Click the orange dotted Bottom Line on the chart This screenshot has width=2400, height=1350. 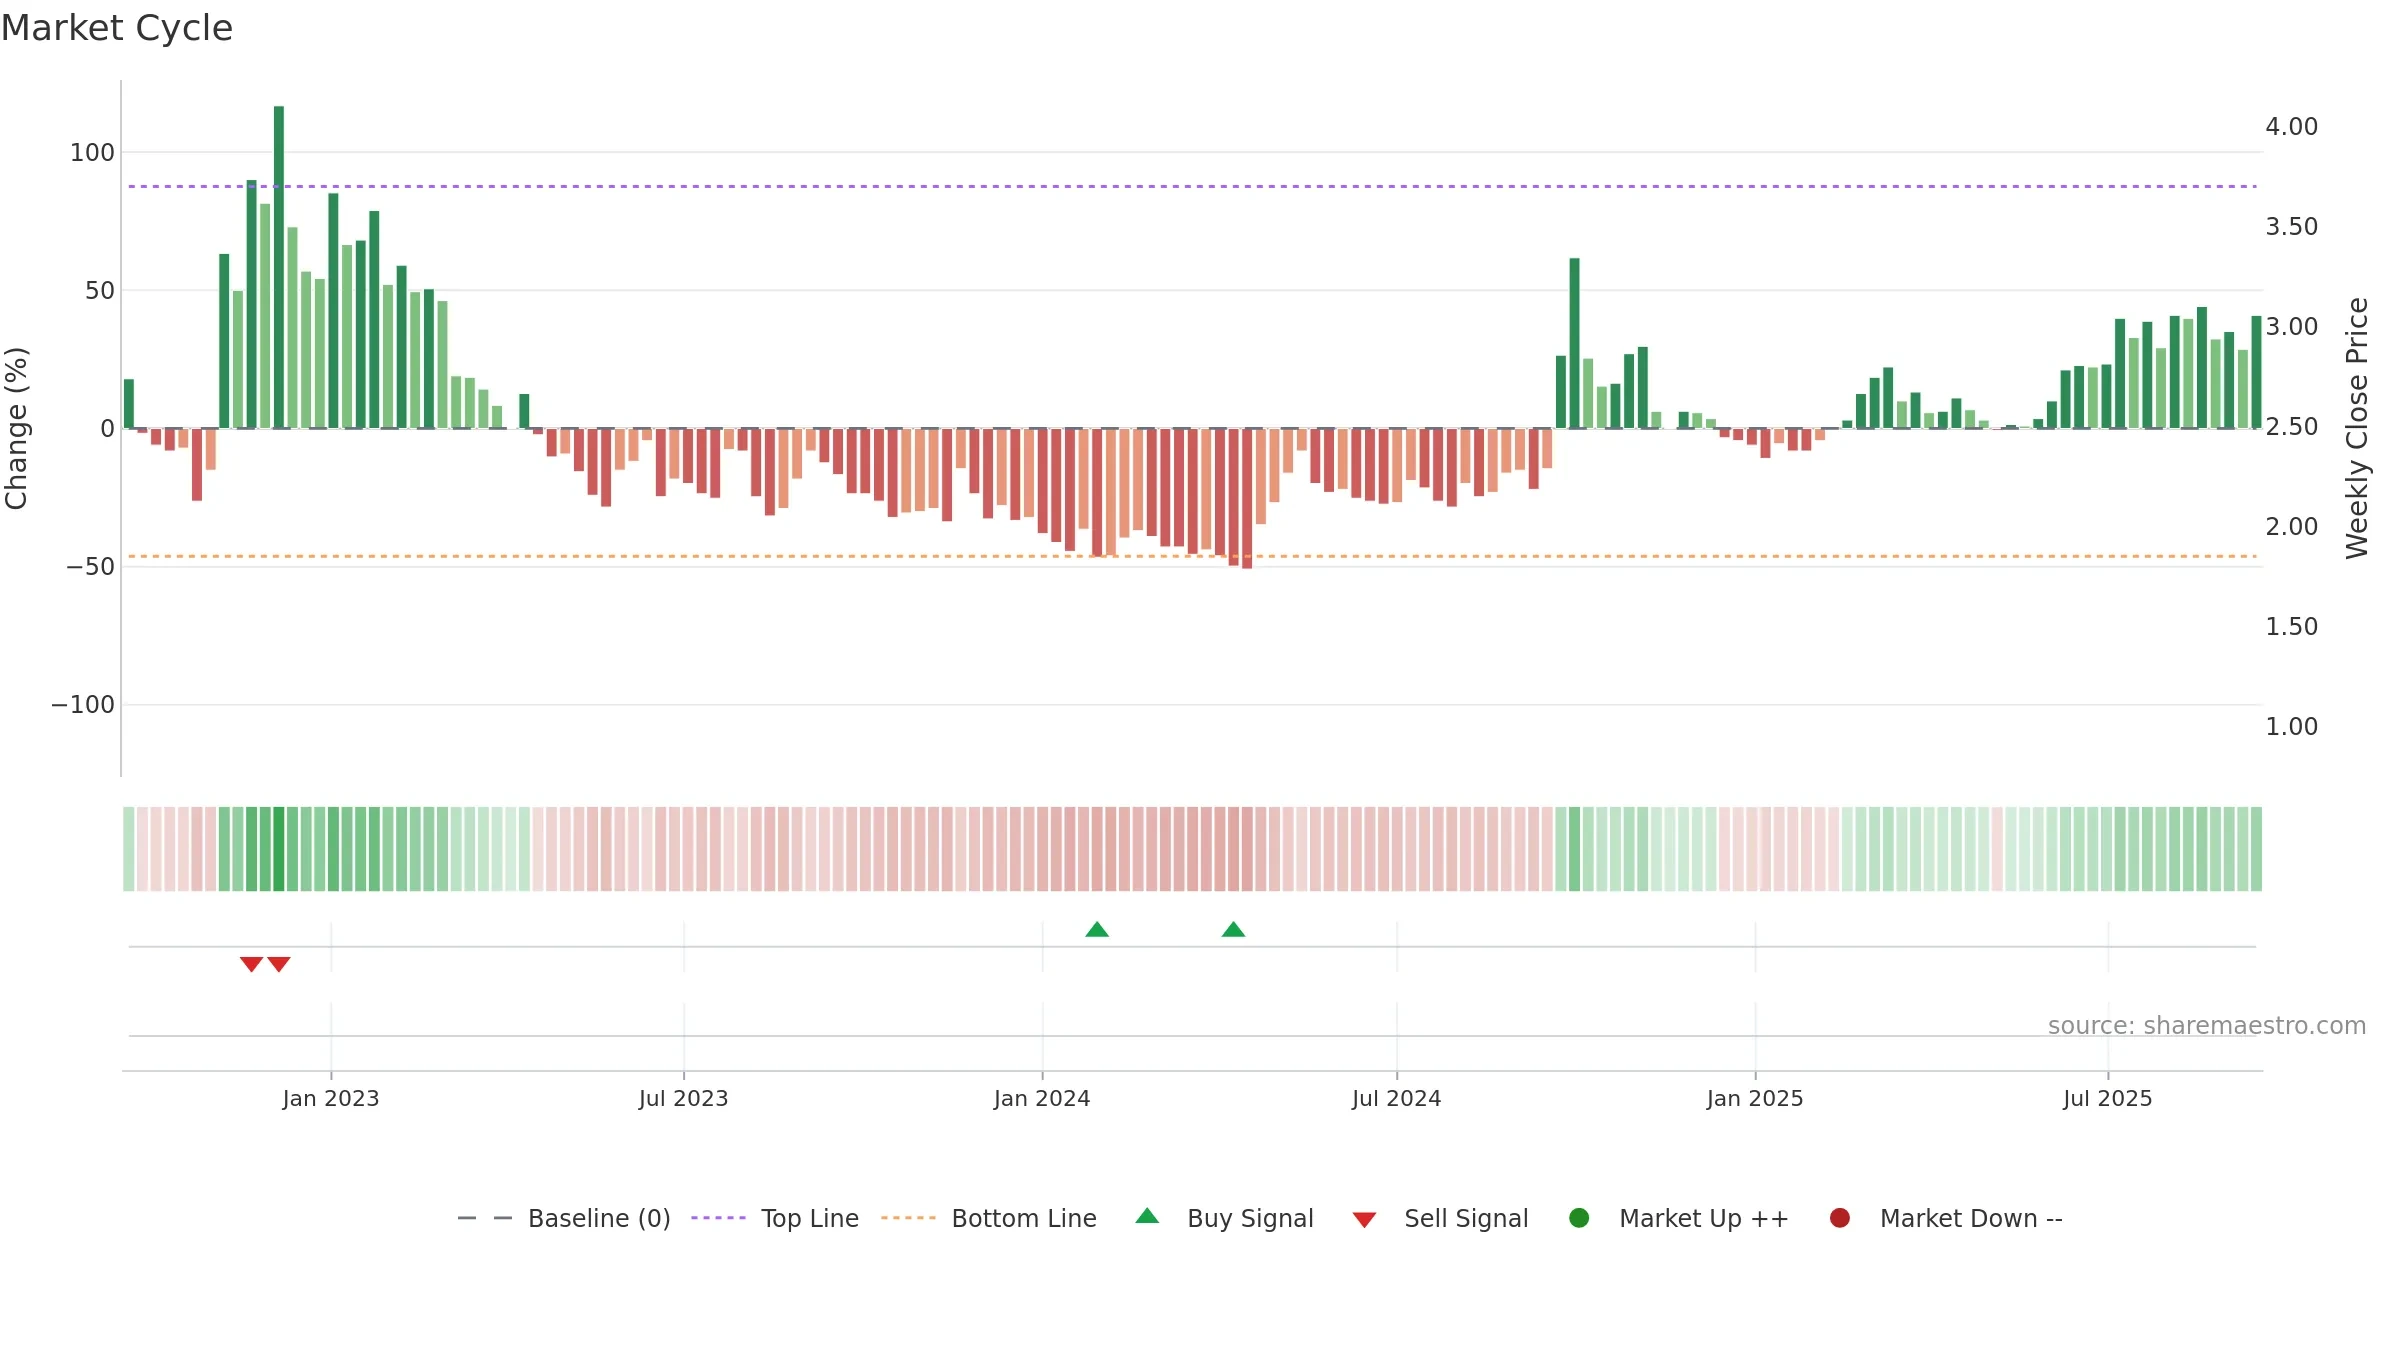pyautogui.click(x=1192, y=556)
